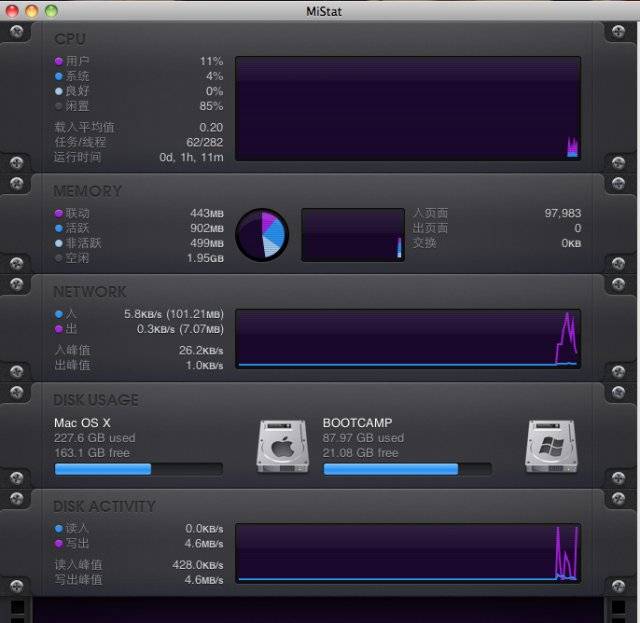Open the NETWORK section header
Screen dimensions: 640x623
[x=90, y=292]
